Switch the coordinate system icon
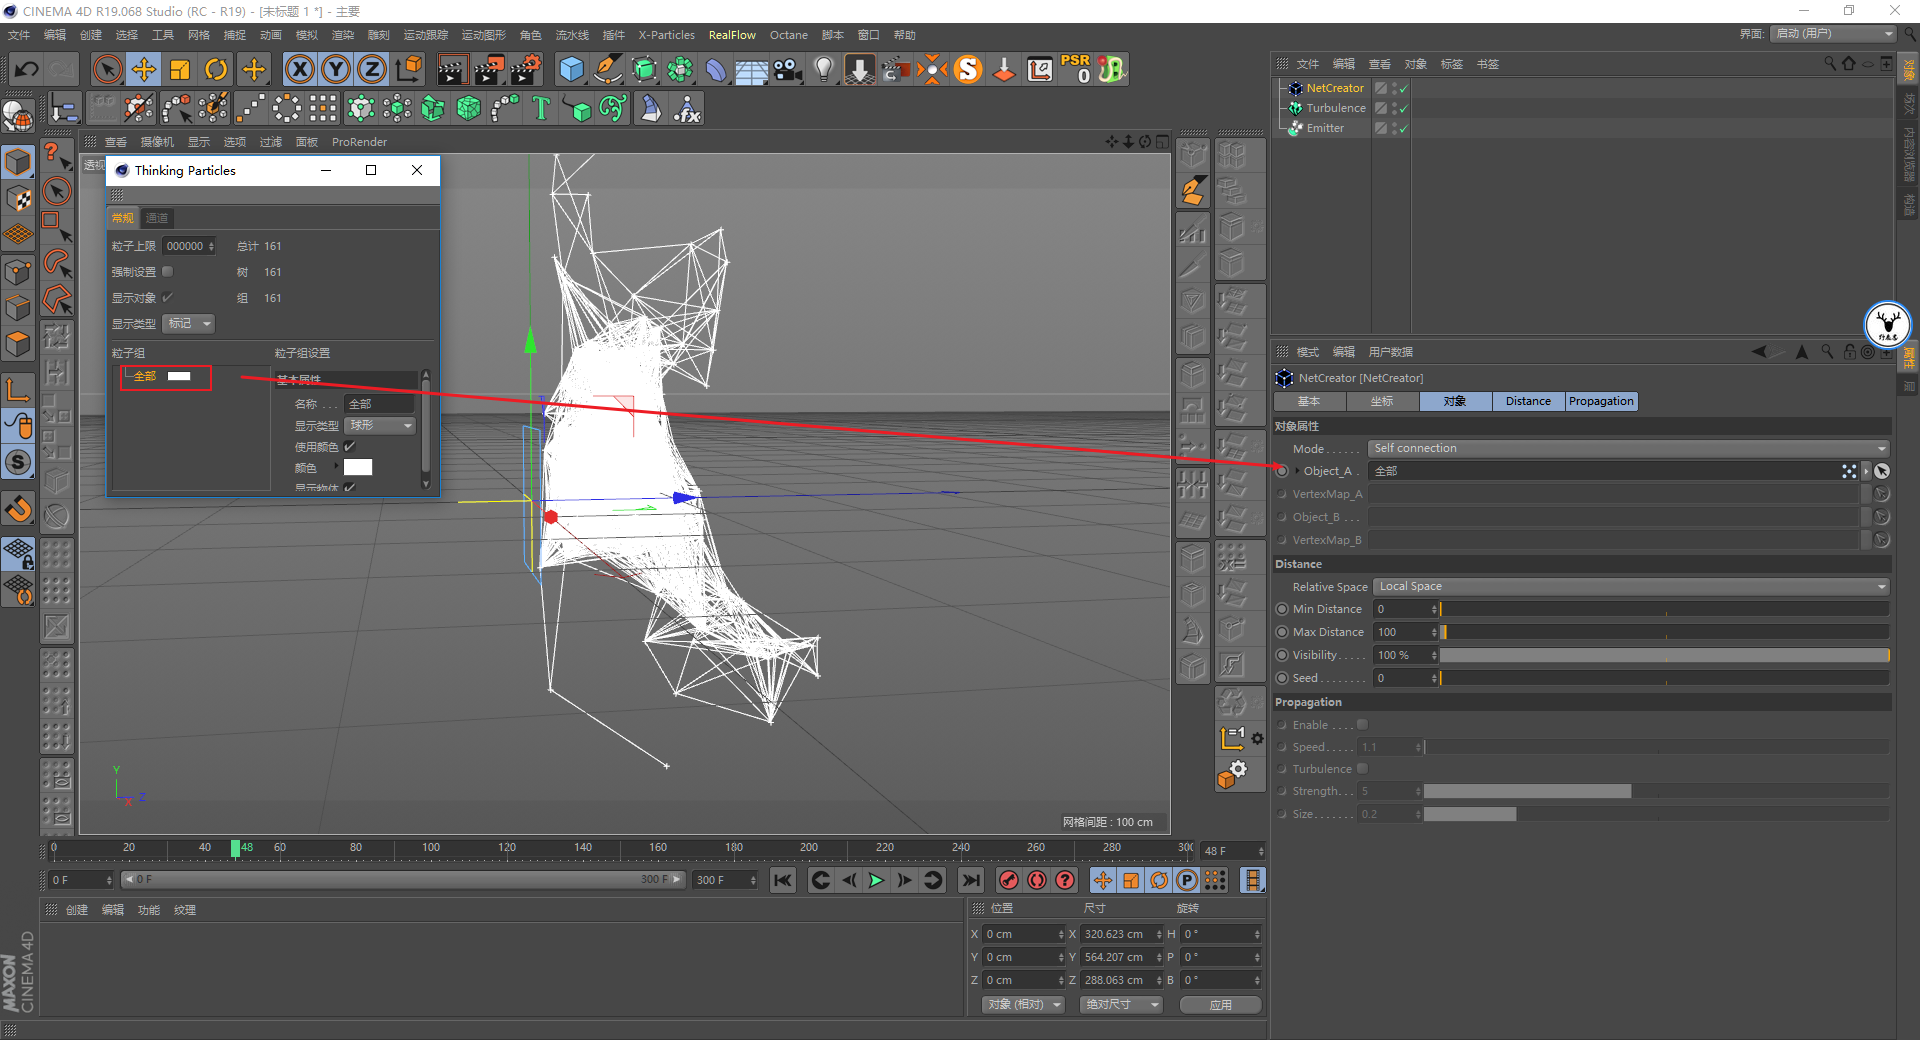The height and width of the screenshot is (1040, 1920). 408,69
